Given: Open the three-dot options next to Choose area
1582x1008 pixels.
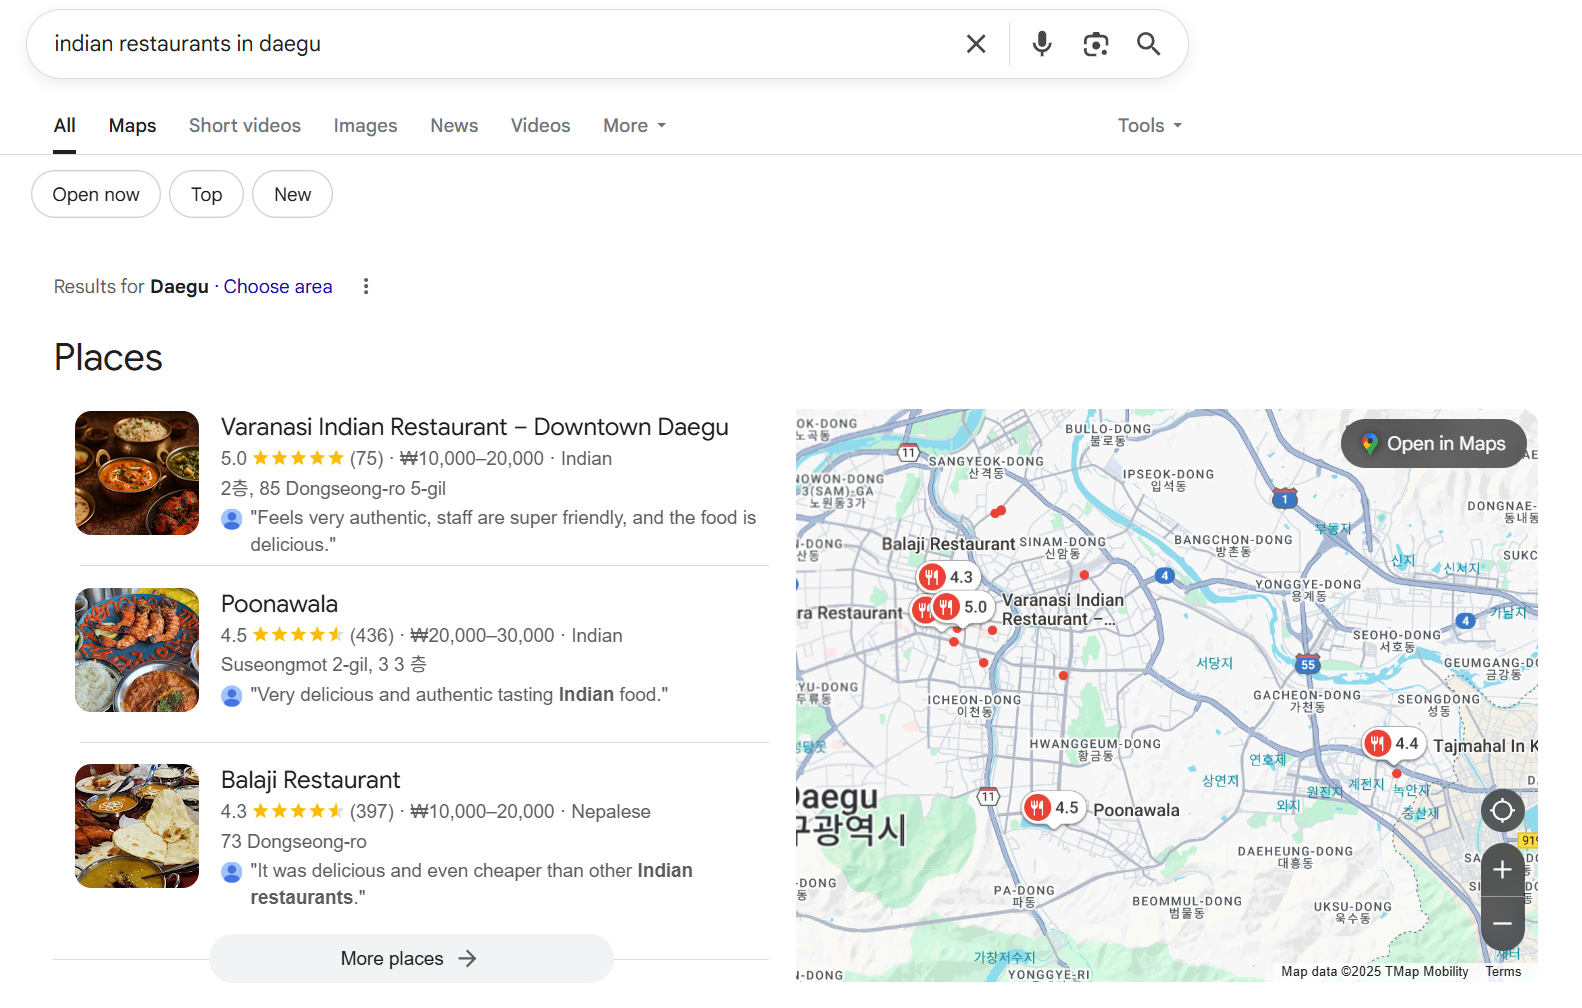Looking at the screenshot, I should click(366, 287).
